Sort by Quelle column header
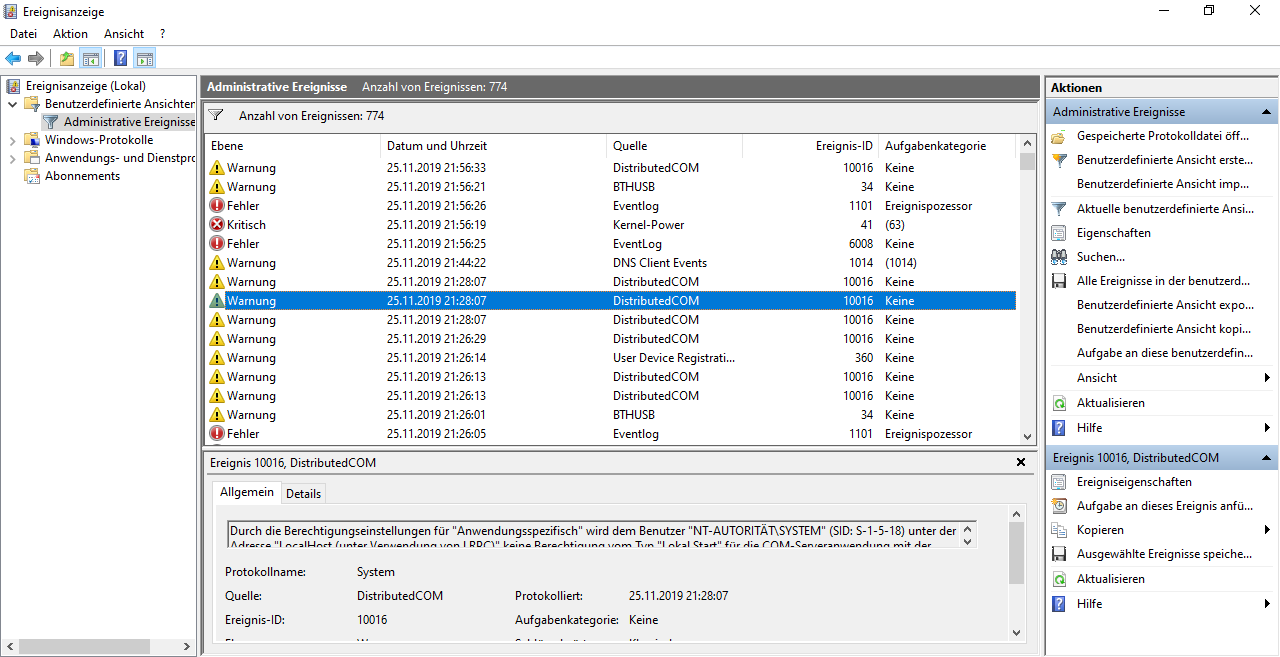 click(x=675, y=146)
